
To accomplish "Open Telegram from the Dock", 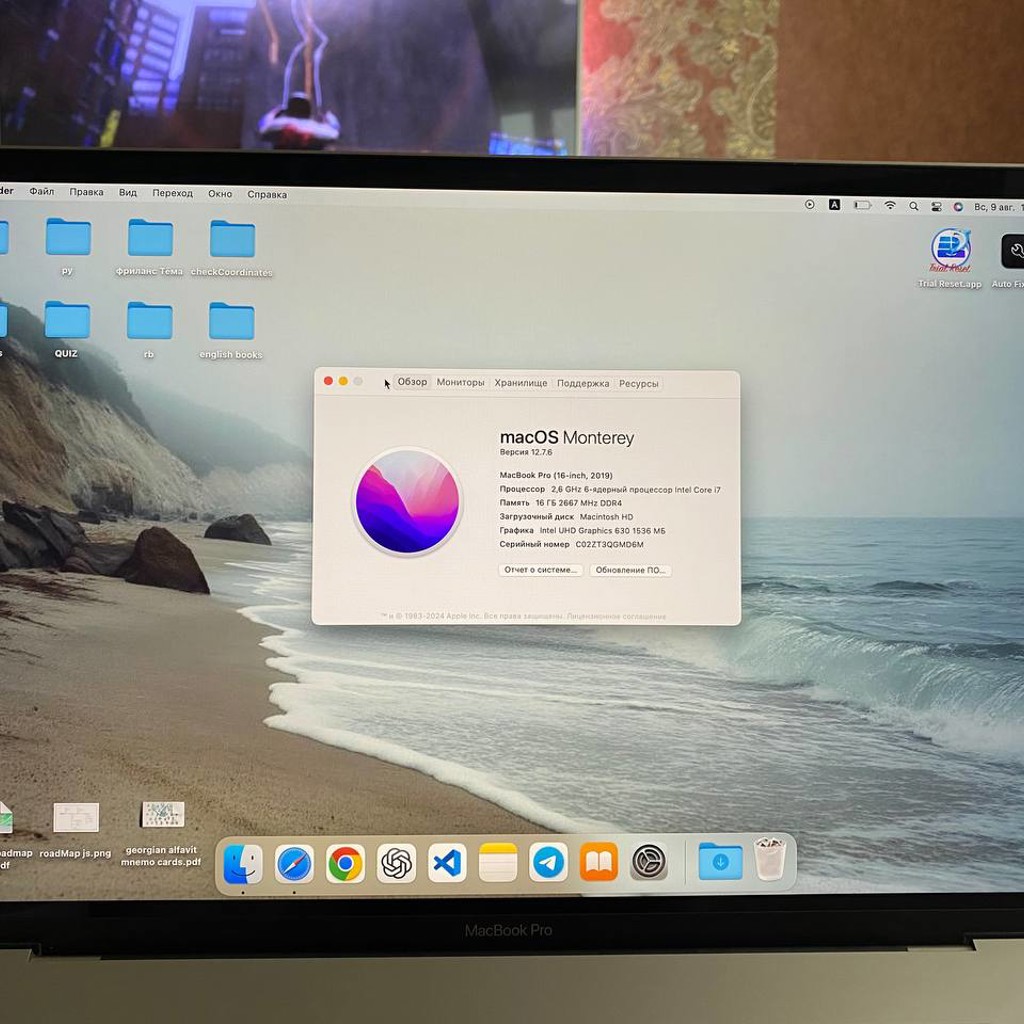I will point(548,862).
